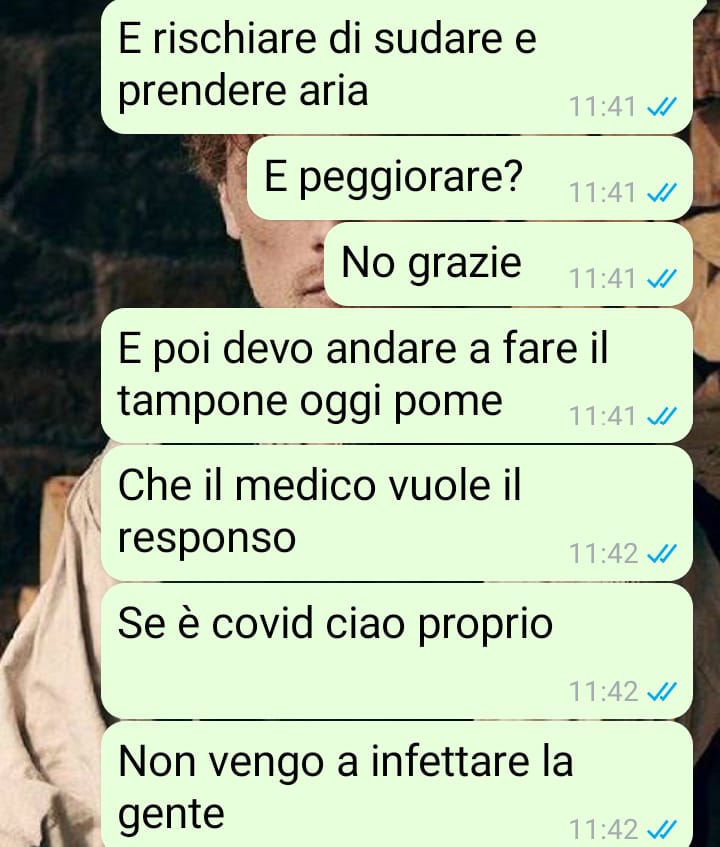Screen dimensions: 720x847
Task: Select the 'Che il medico vuole' message
Action: [397, 513]
